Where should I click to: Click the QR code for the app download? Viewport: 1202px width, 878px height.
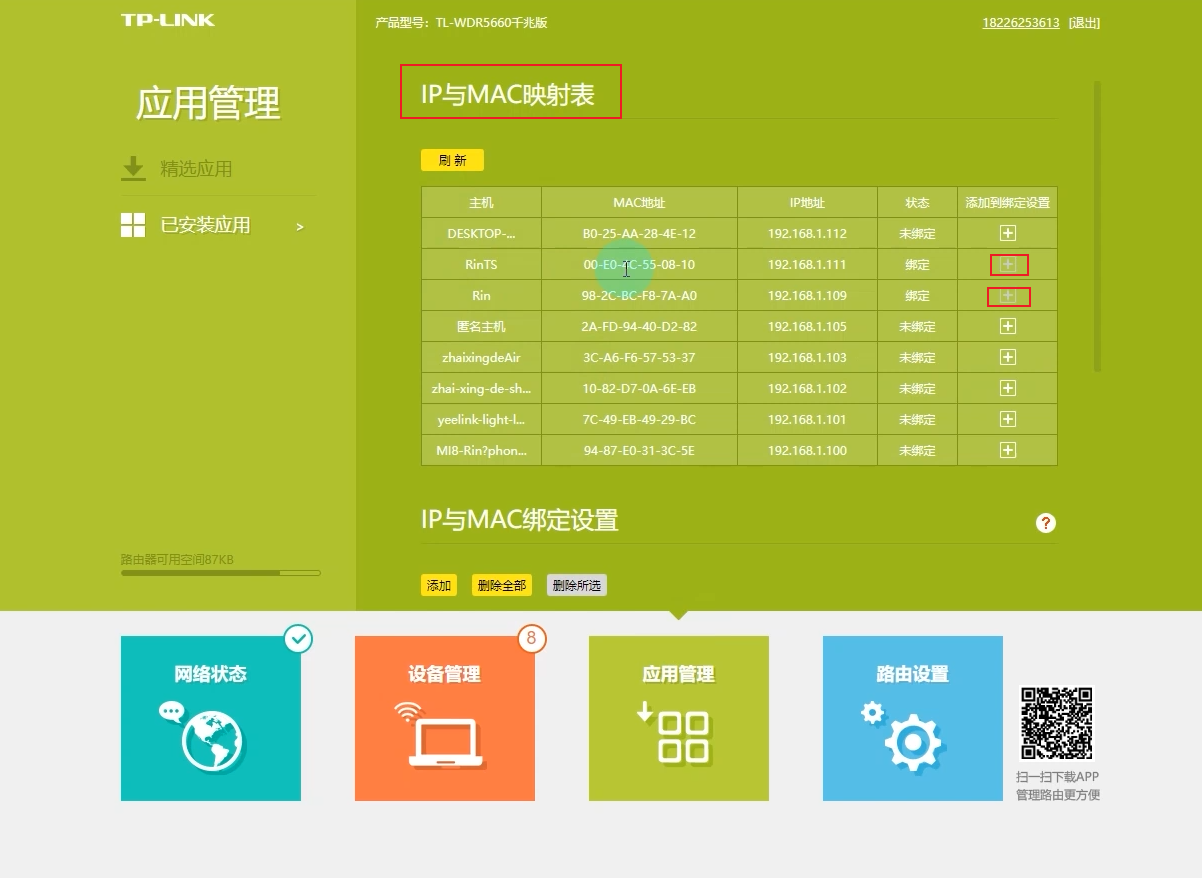(1057, 723)
